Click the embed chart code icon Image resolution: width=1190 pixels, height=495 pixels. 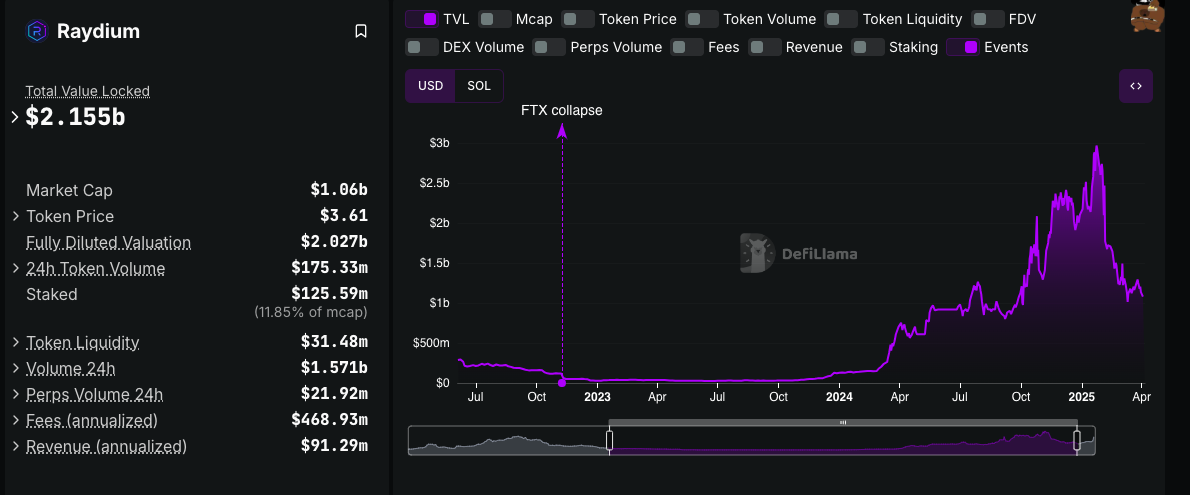[x=1136, y=86]
